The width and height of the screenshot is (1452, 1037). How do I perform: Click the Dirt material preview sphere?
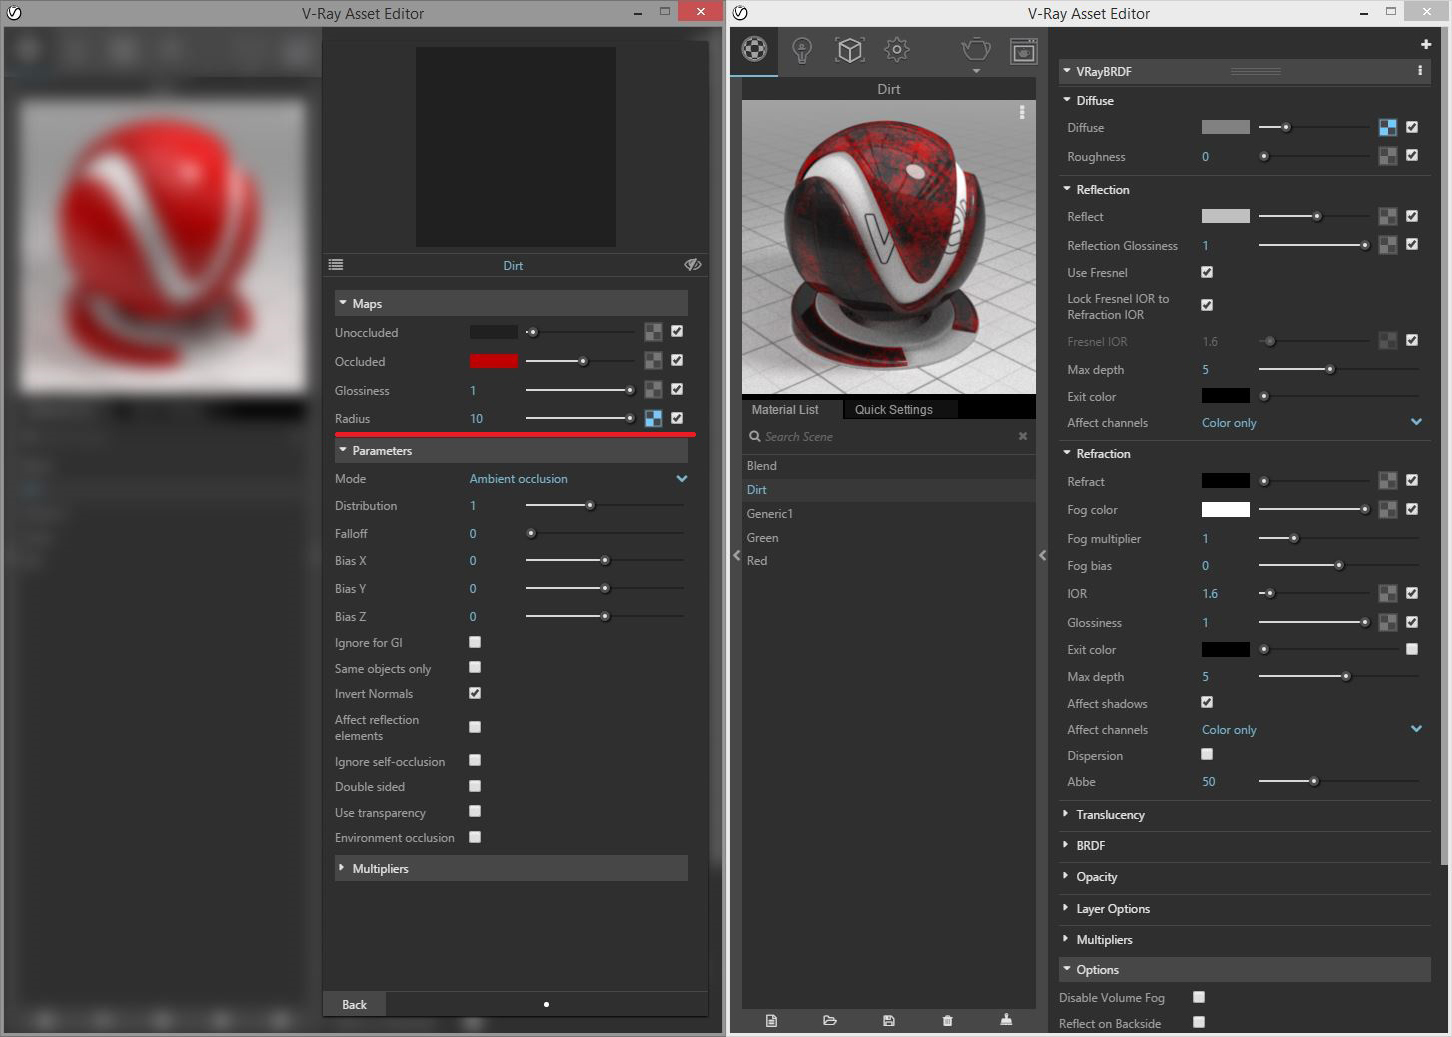(x=888, y=246)
